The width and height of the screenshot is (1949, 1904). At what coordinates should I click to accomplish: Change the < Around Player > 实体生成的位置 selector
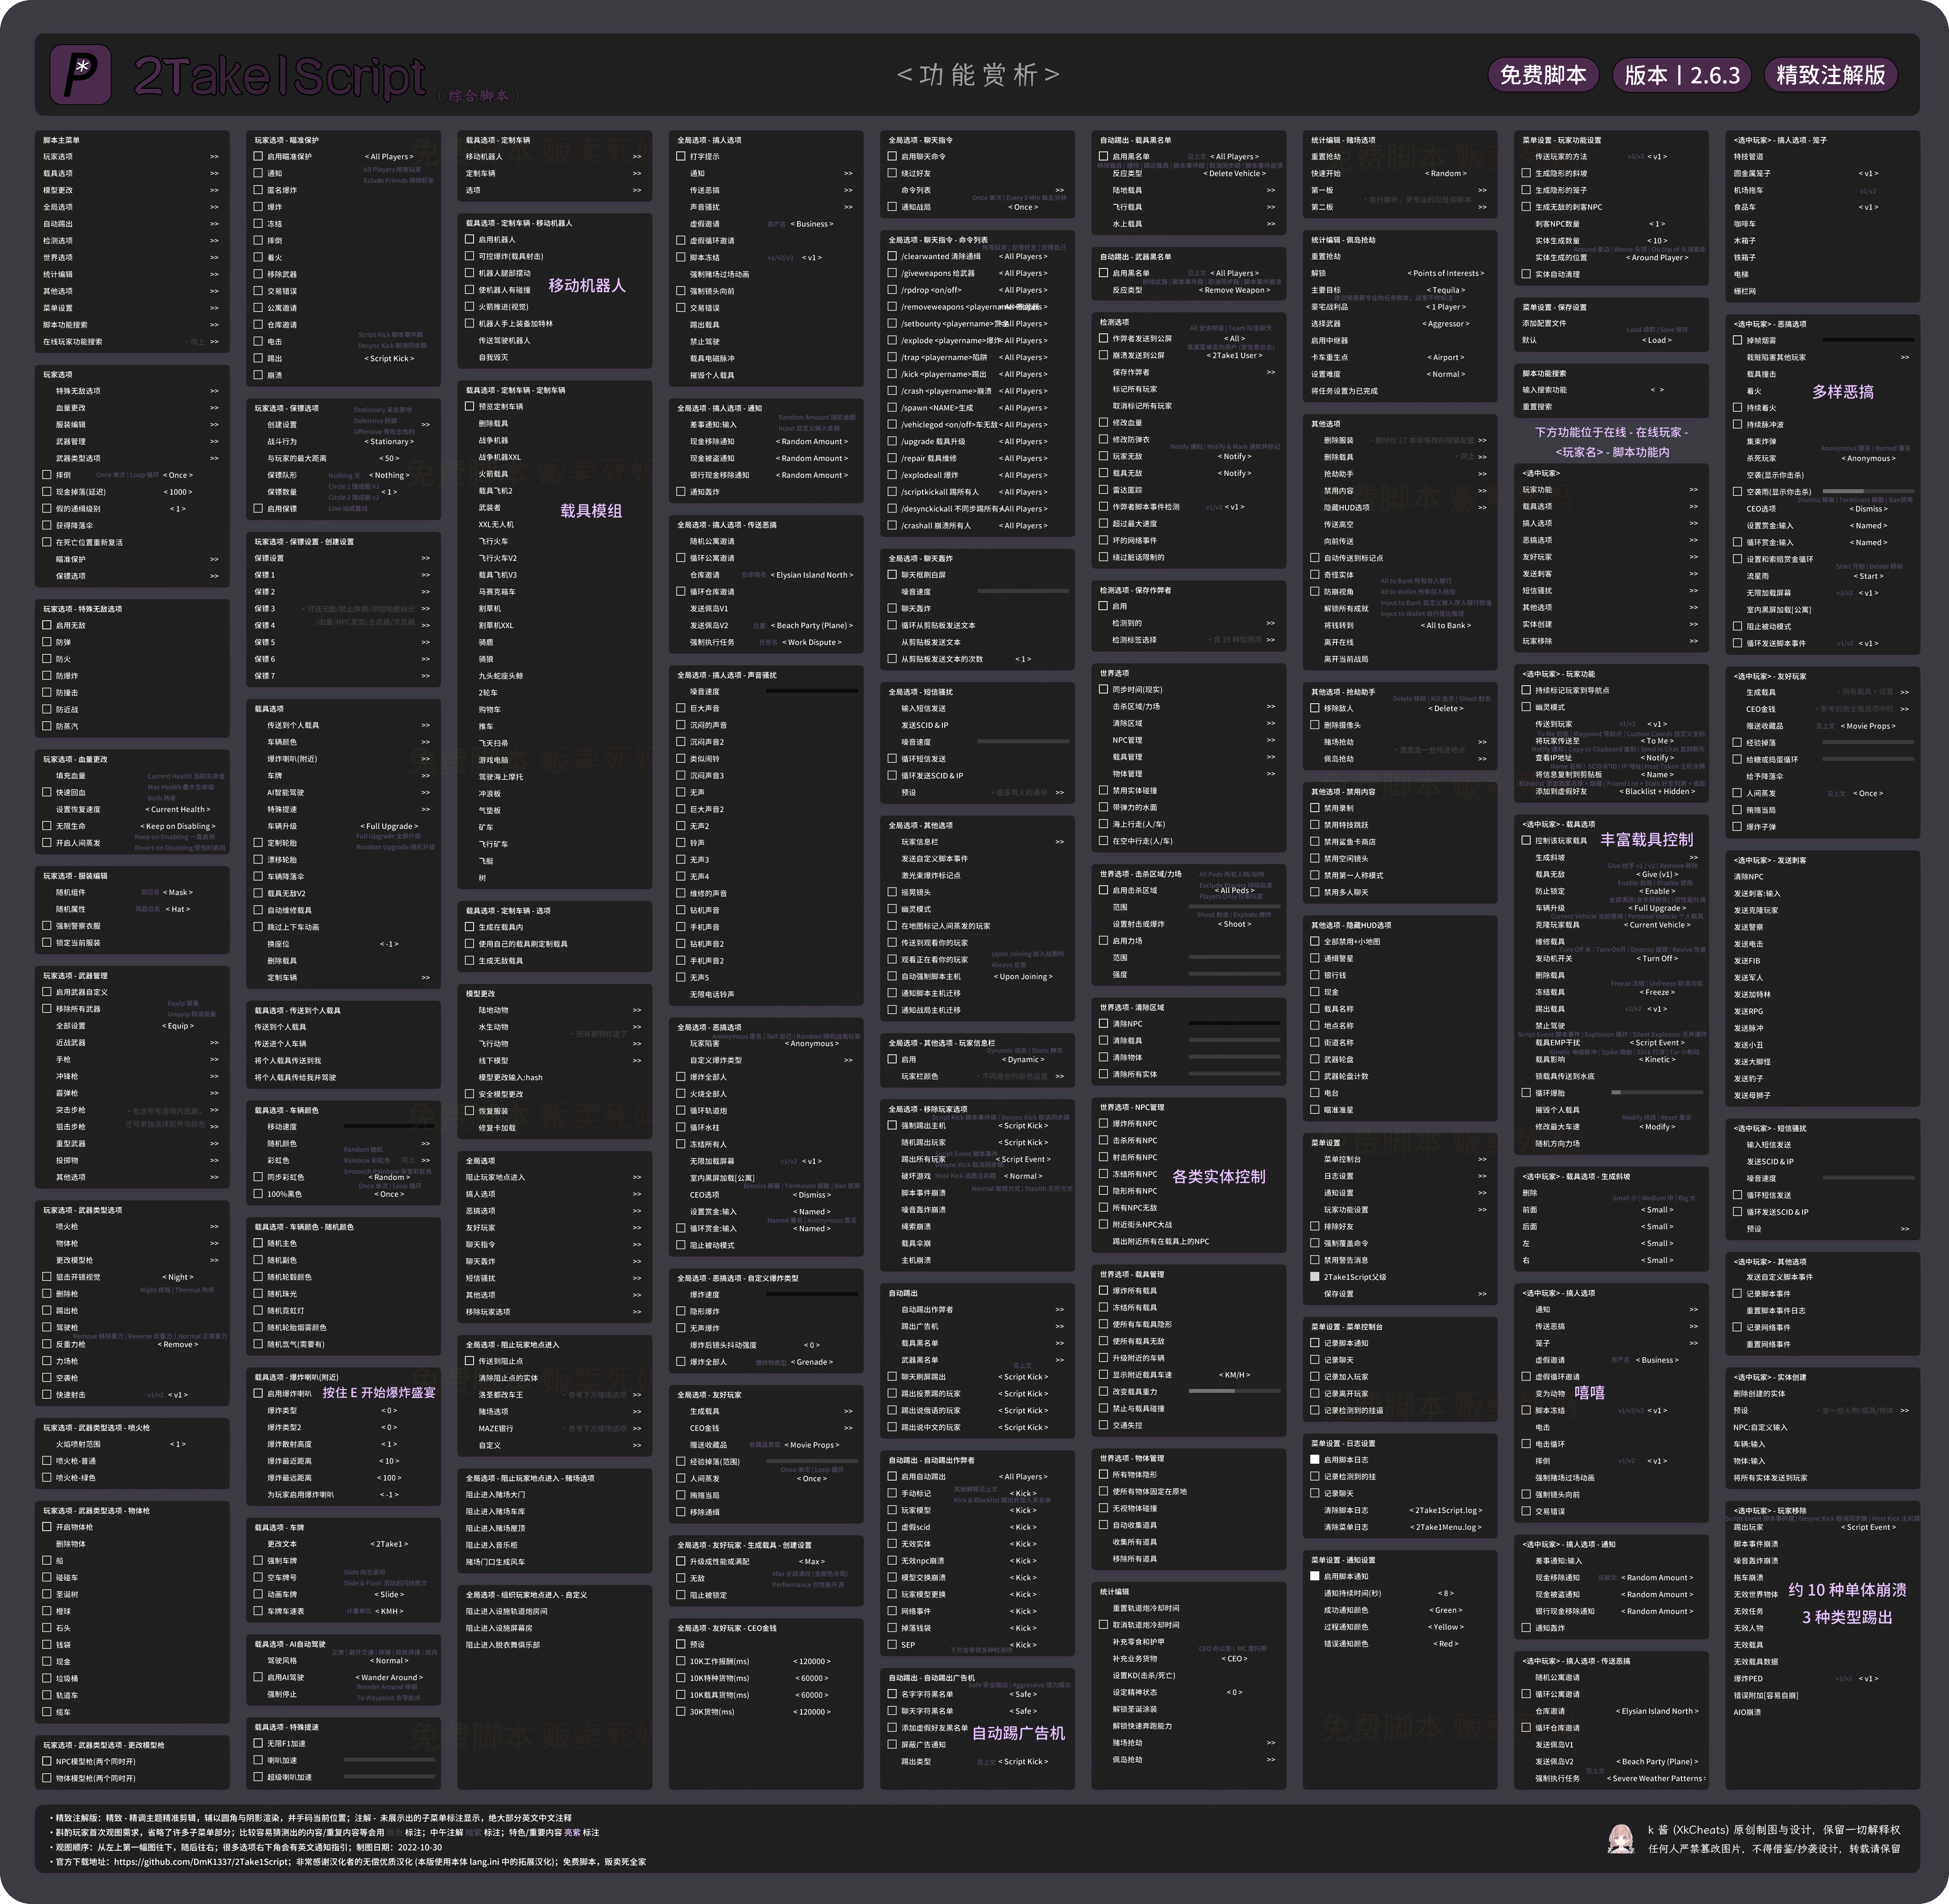1657,257
